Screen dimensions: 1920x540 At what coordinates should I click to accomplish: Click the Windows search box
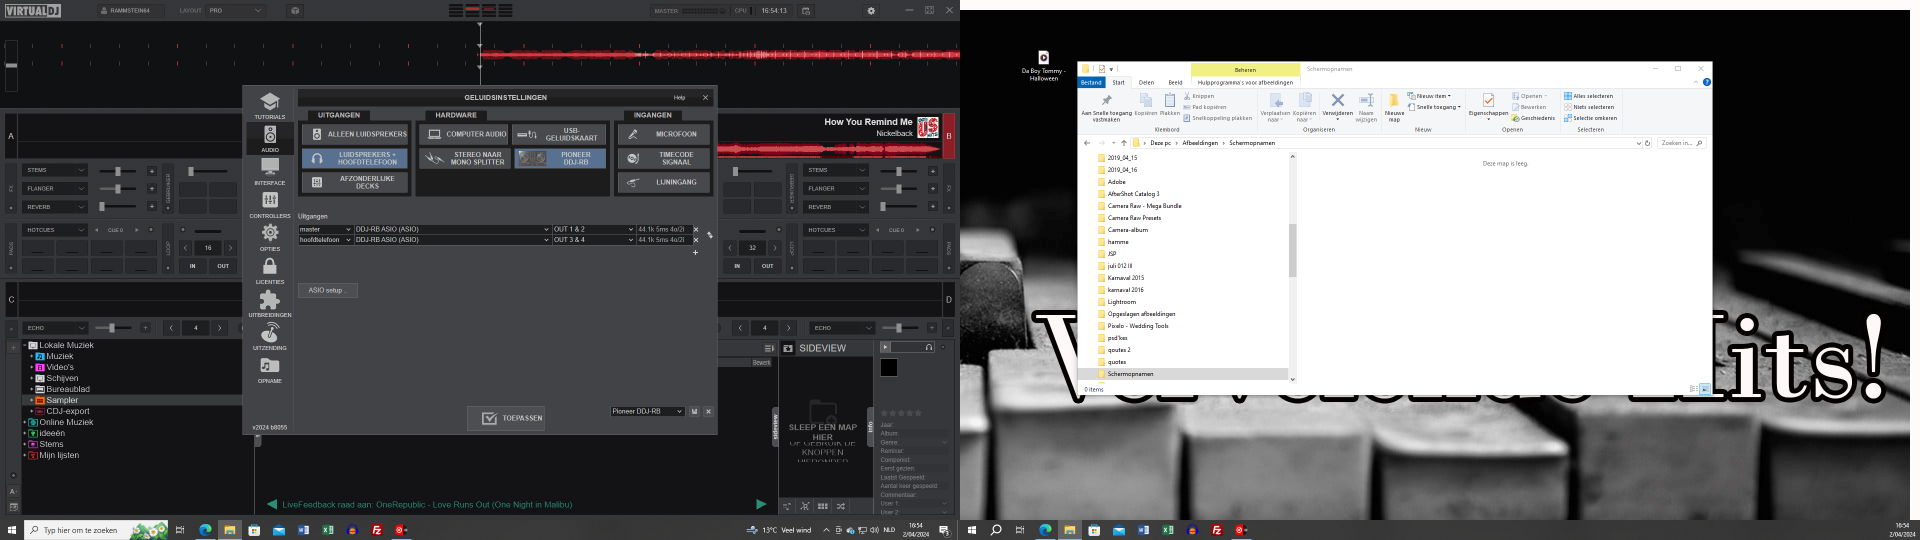point(97,530)
